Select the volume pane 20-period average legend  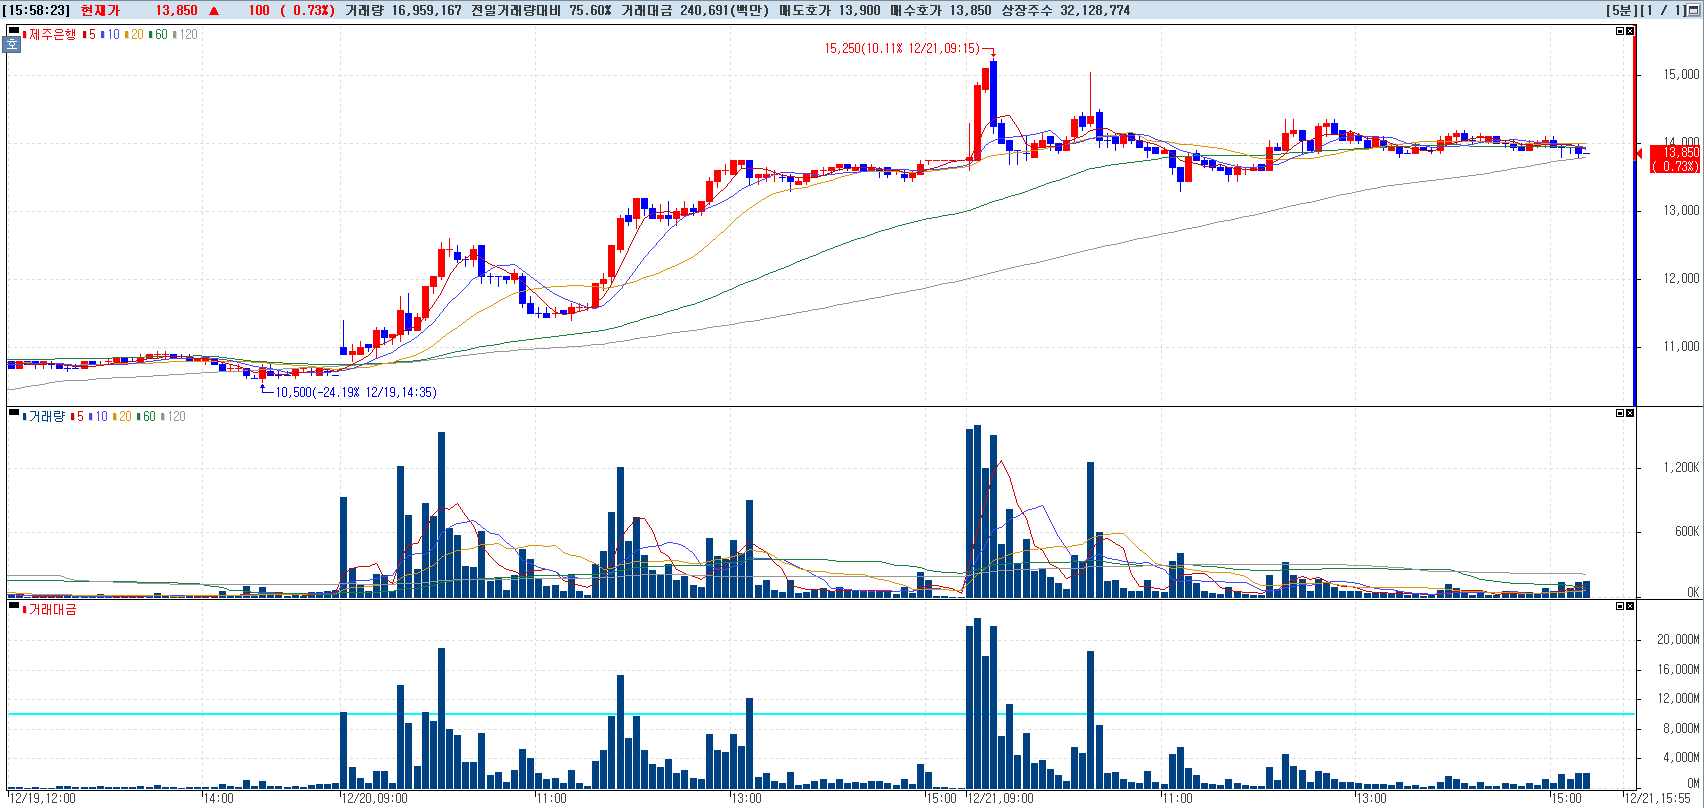point(123,416)
